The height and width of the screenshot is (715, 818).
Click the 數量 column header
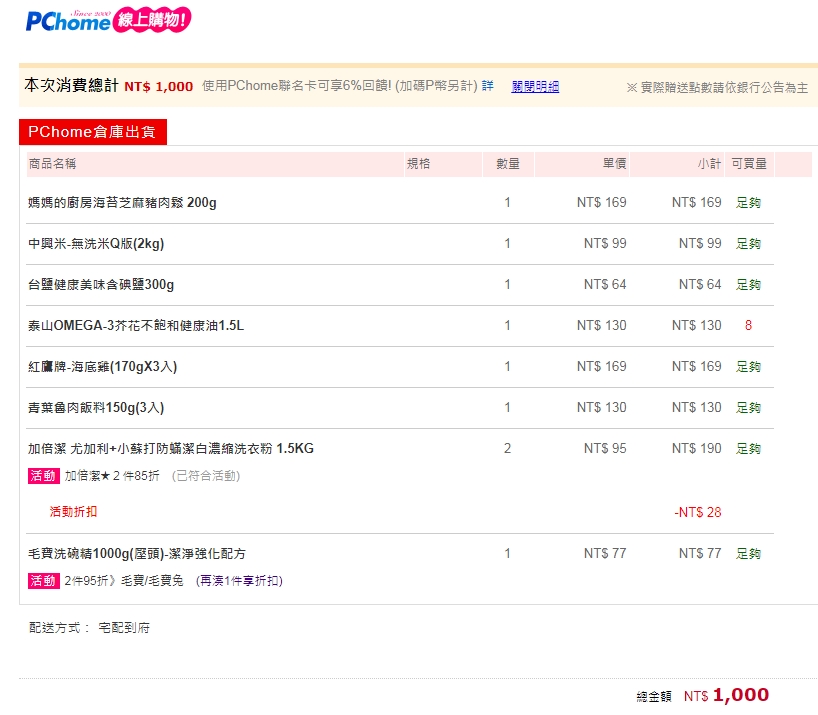click(x=508, y=164)
